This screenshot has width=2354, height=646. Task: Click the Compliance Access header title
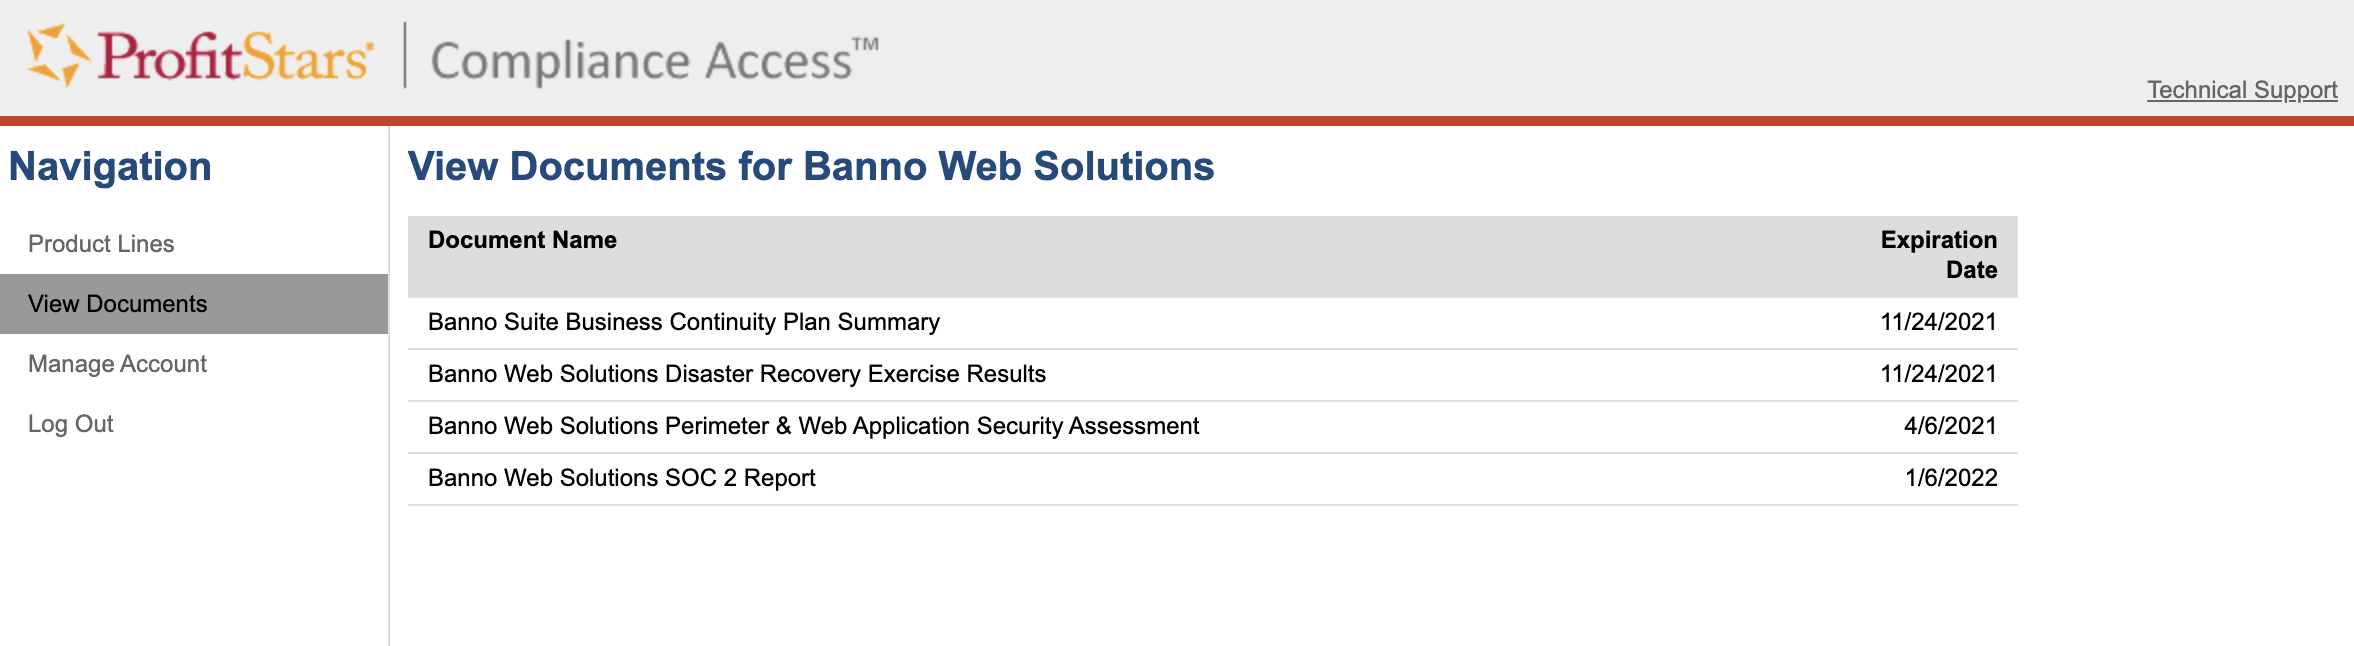click(654, 60)
